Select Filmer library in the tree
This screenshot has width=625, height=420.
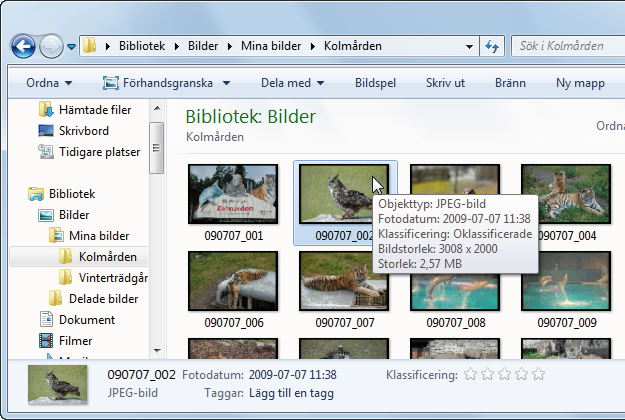click(x=75, y=341)
